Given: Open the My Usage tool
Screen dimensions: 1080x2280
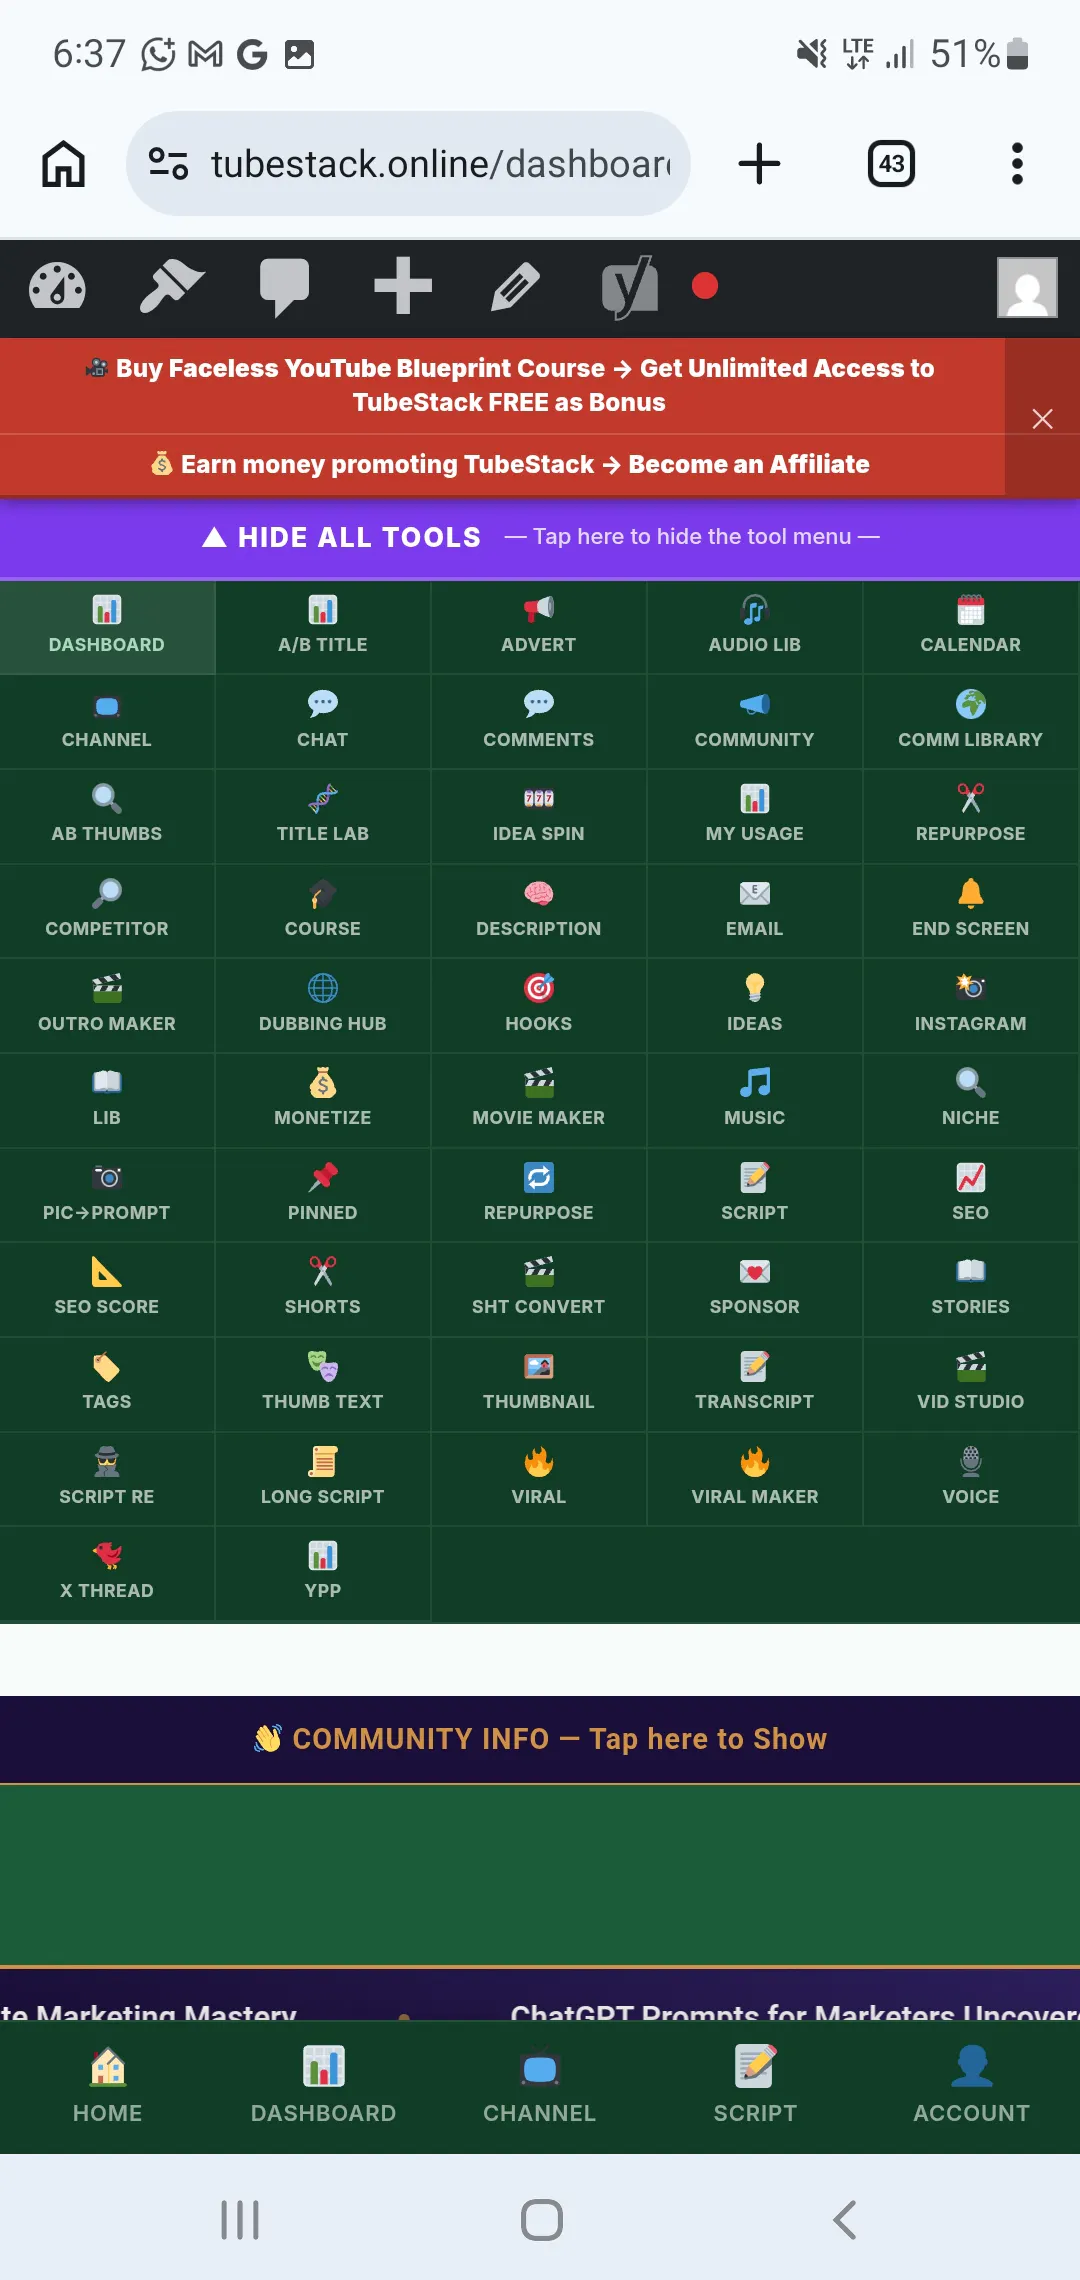Looking at the screenshot, I should click(755, 816).
